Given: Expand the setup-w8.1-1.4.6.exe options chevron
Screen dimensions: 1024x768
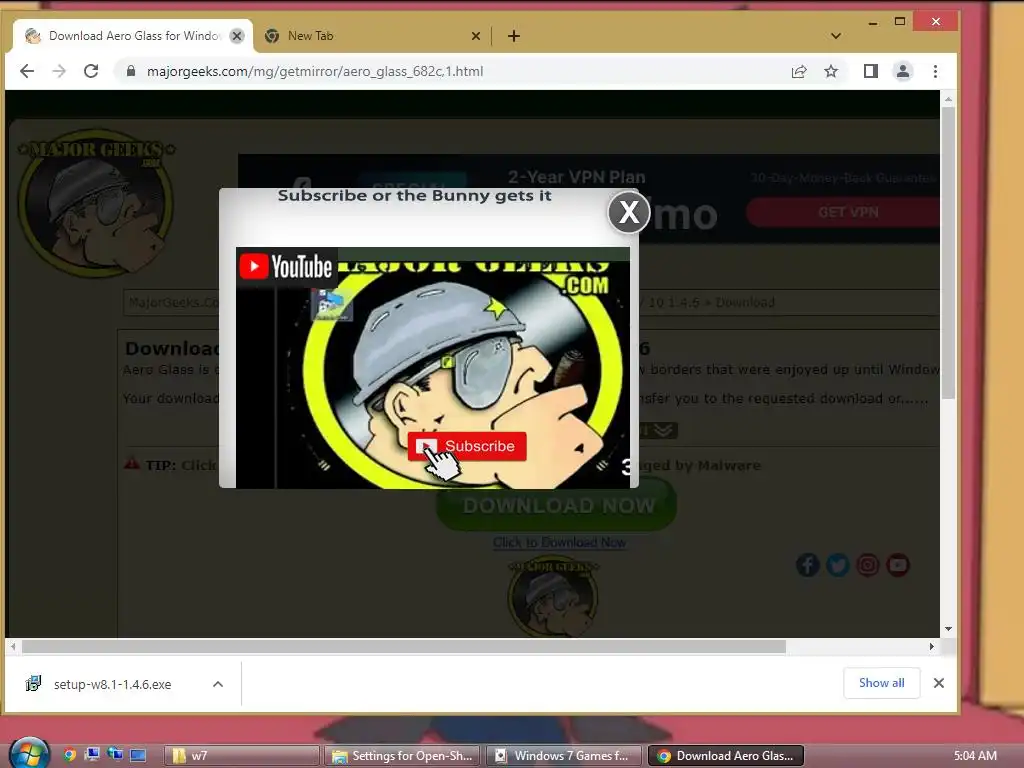Looking at the screenshot, I should [x=218, y=684].
